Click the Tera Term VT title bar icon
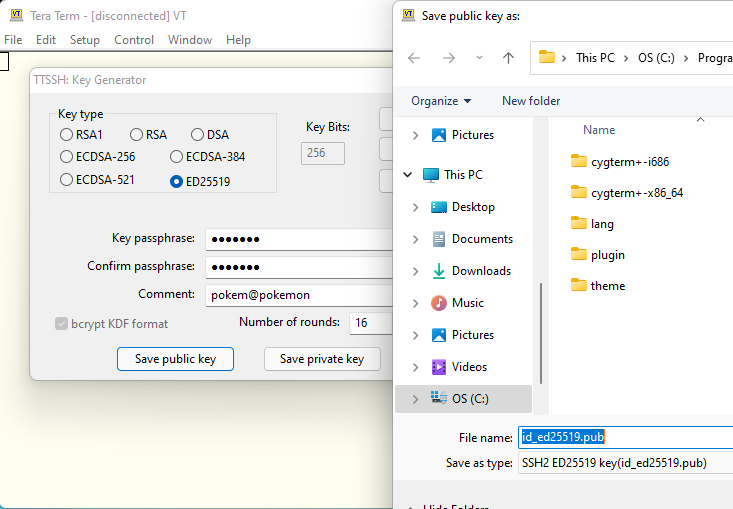733x509 pixels. click(x=16, y=15)
